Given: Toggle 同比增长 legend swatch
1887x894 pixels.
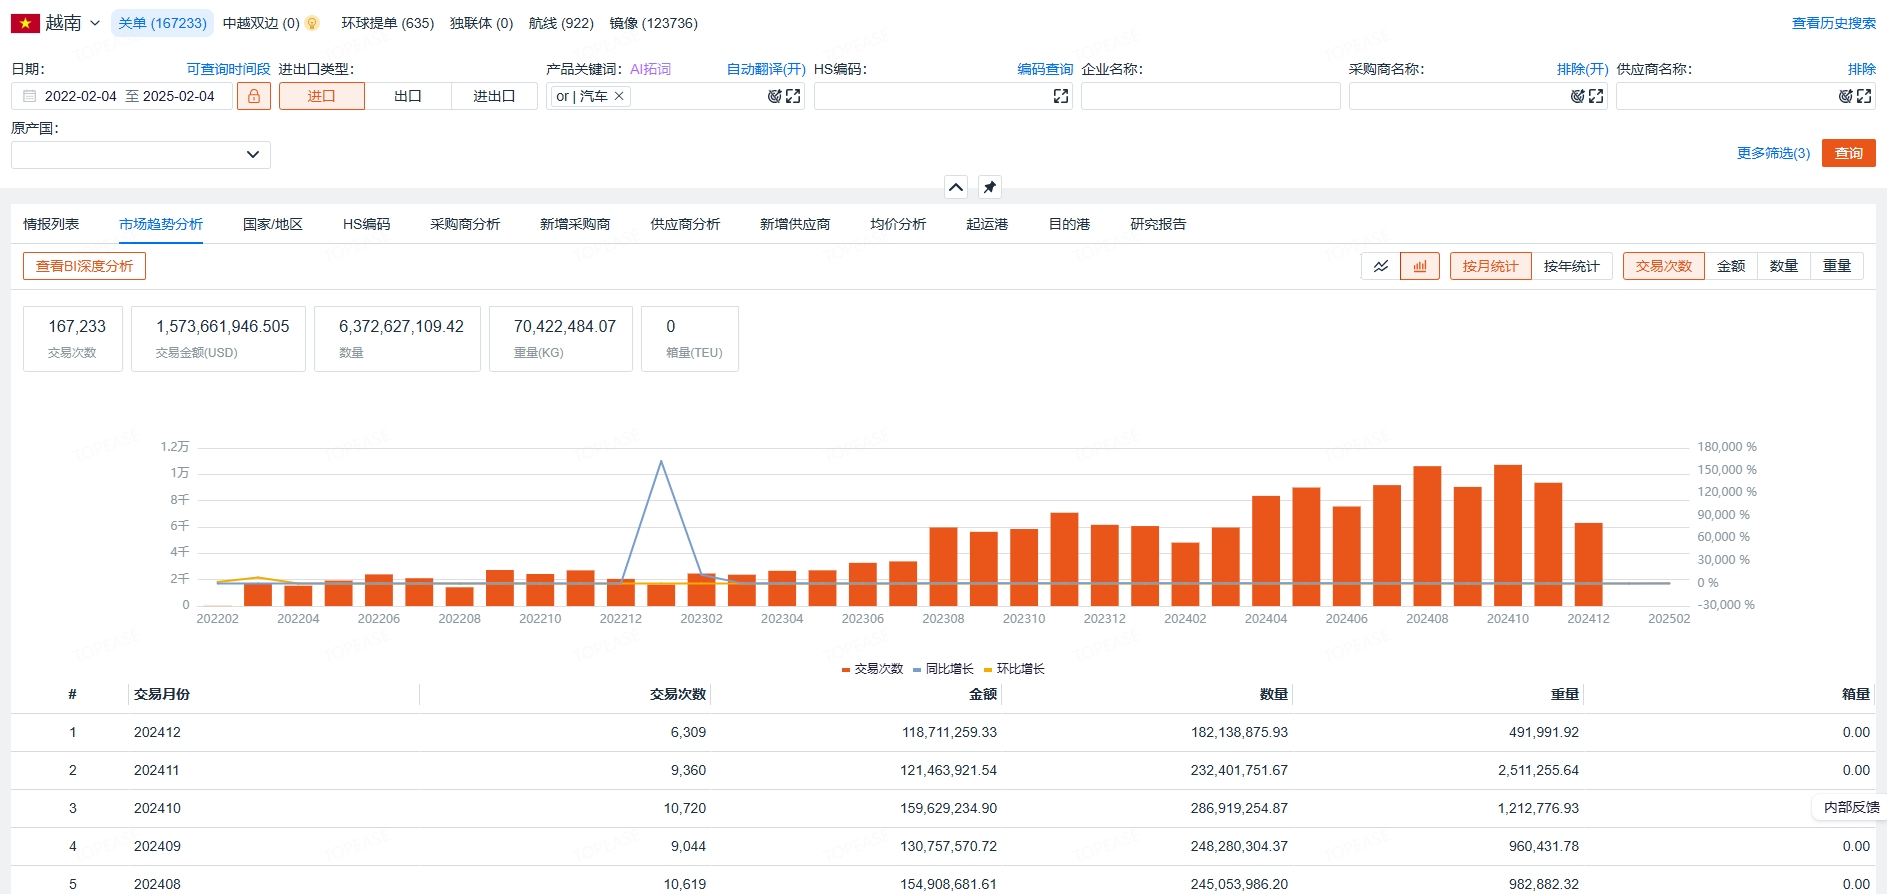Looking at the screenshot, I should [x=917, y=669].
